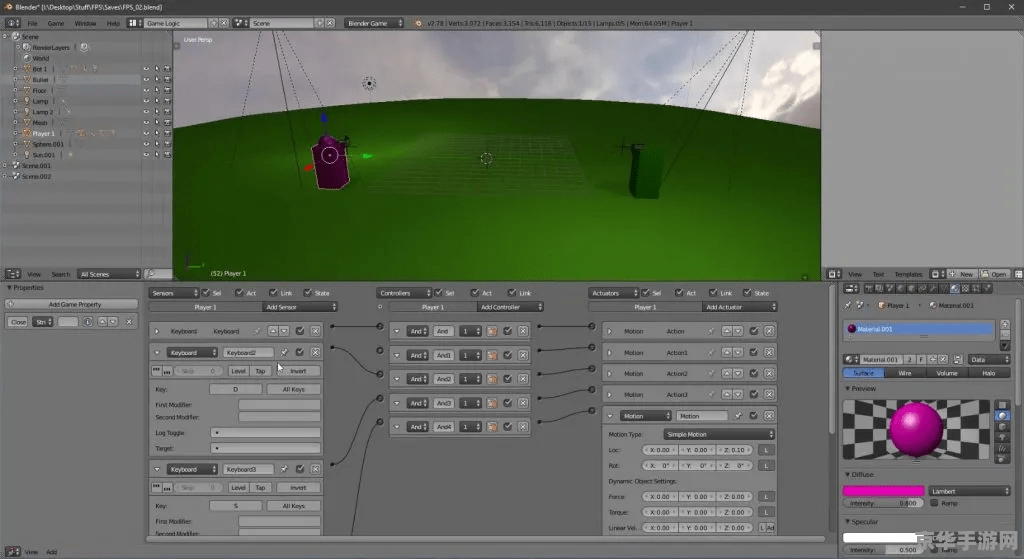The width and height of the screenshot is (1024, 559).
Task: Open the Blender Game engine dropdown
Action: (x=374, y=23)
